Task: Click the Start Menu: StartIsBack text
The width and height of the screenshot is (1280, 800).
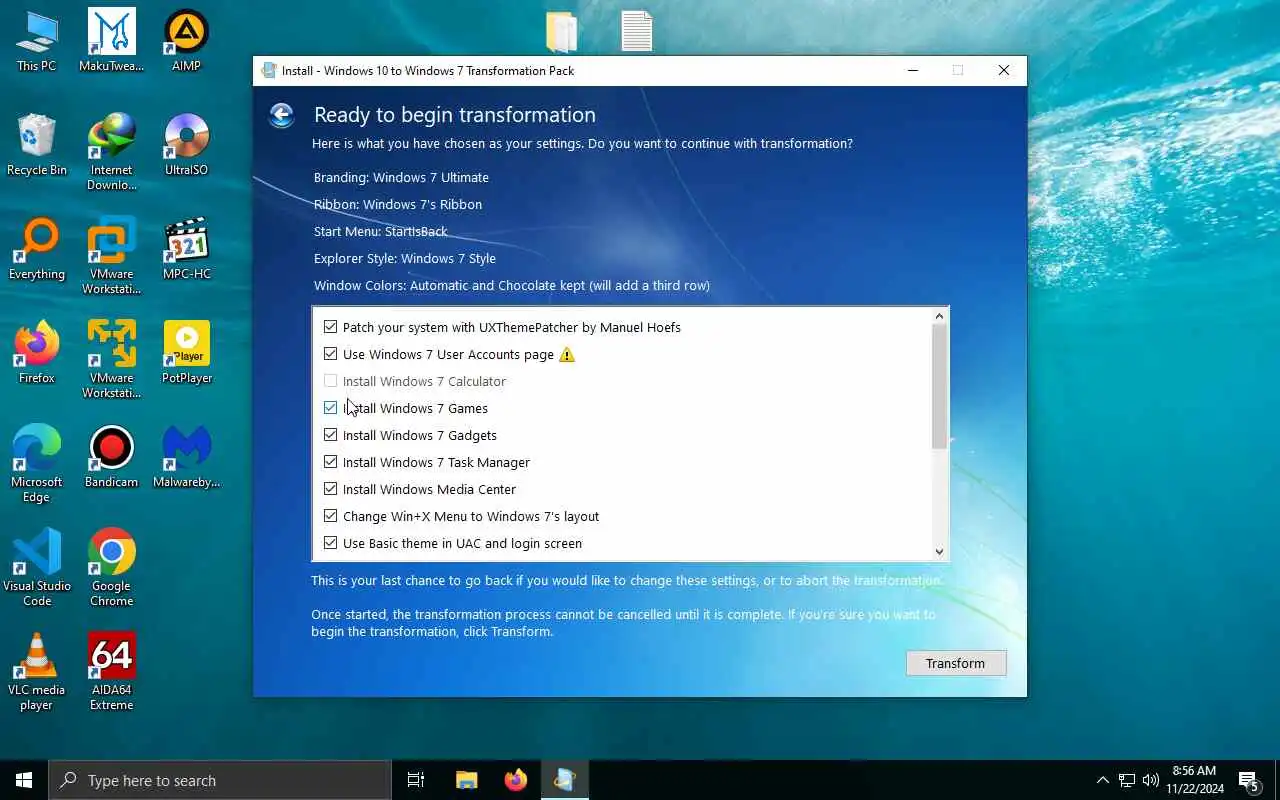Action: click(381, 231)
